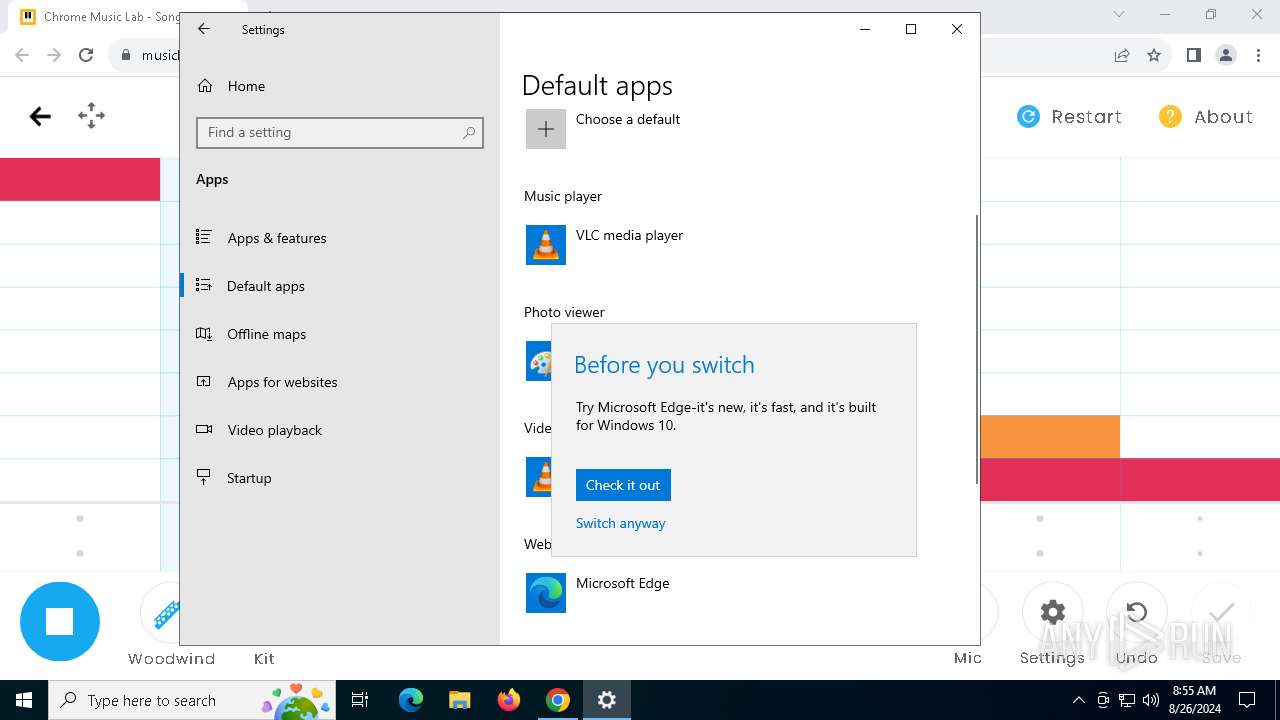Screen dimensions: 1280x720
Task: Click the taskbar clock and date
Action: point(1194,700)
